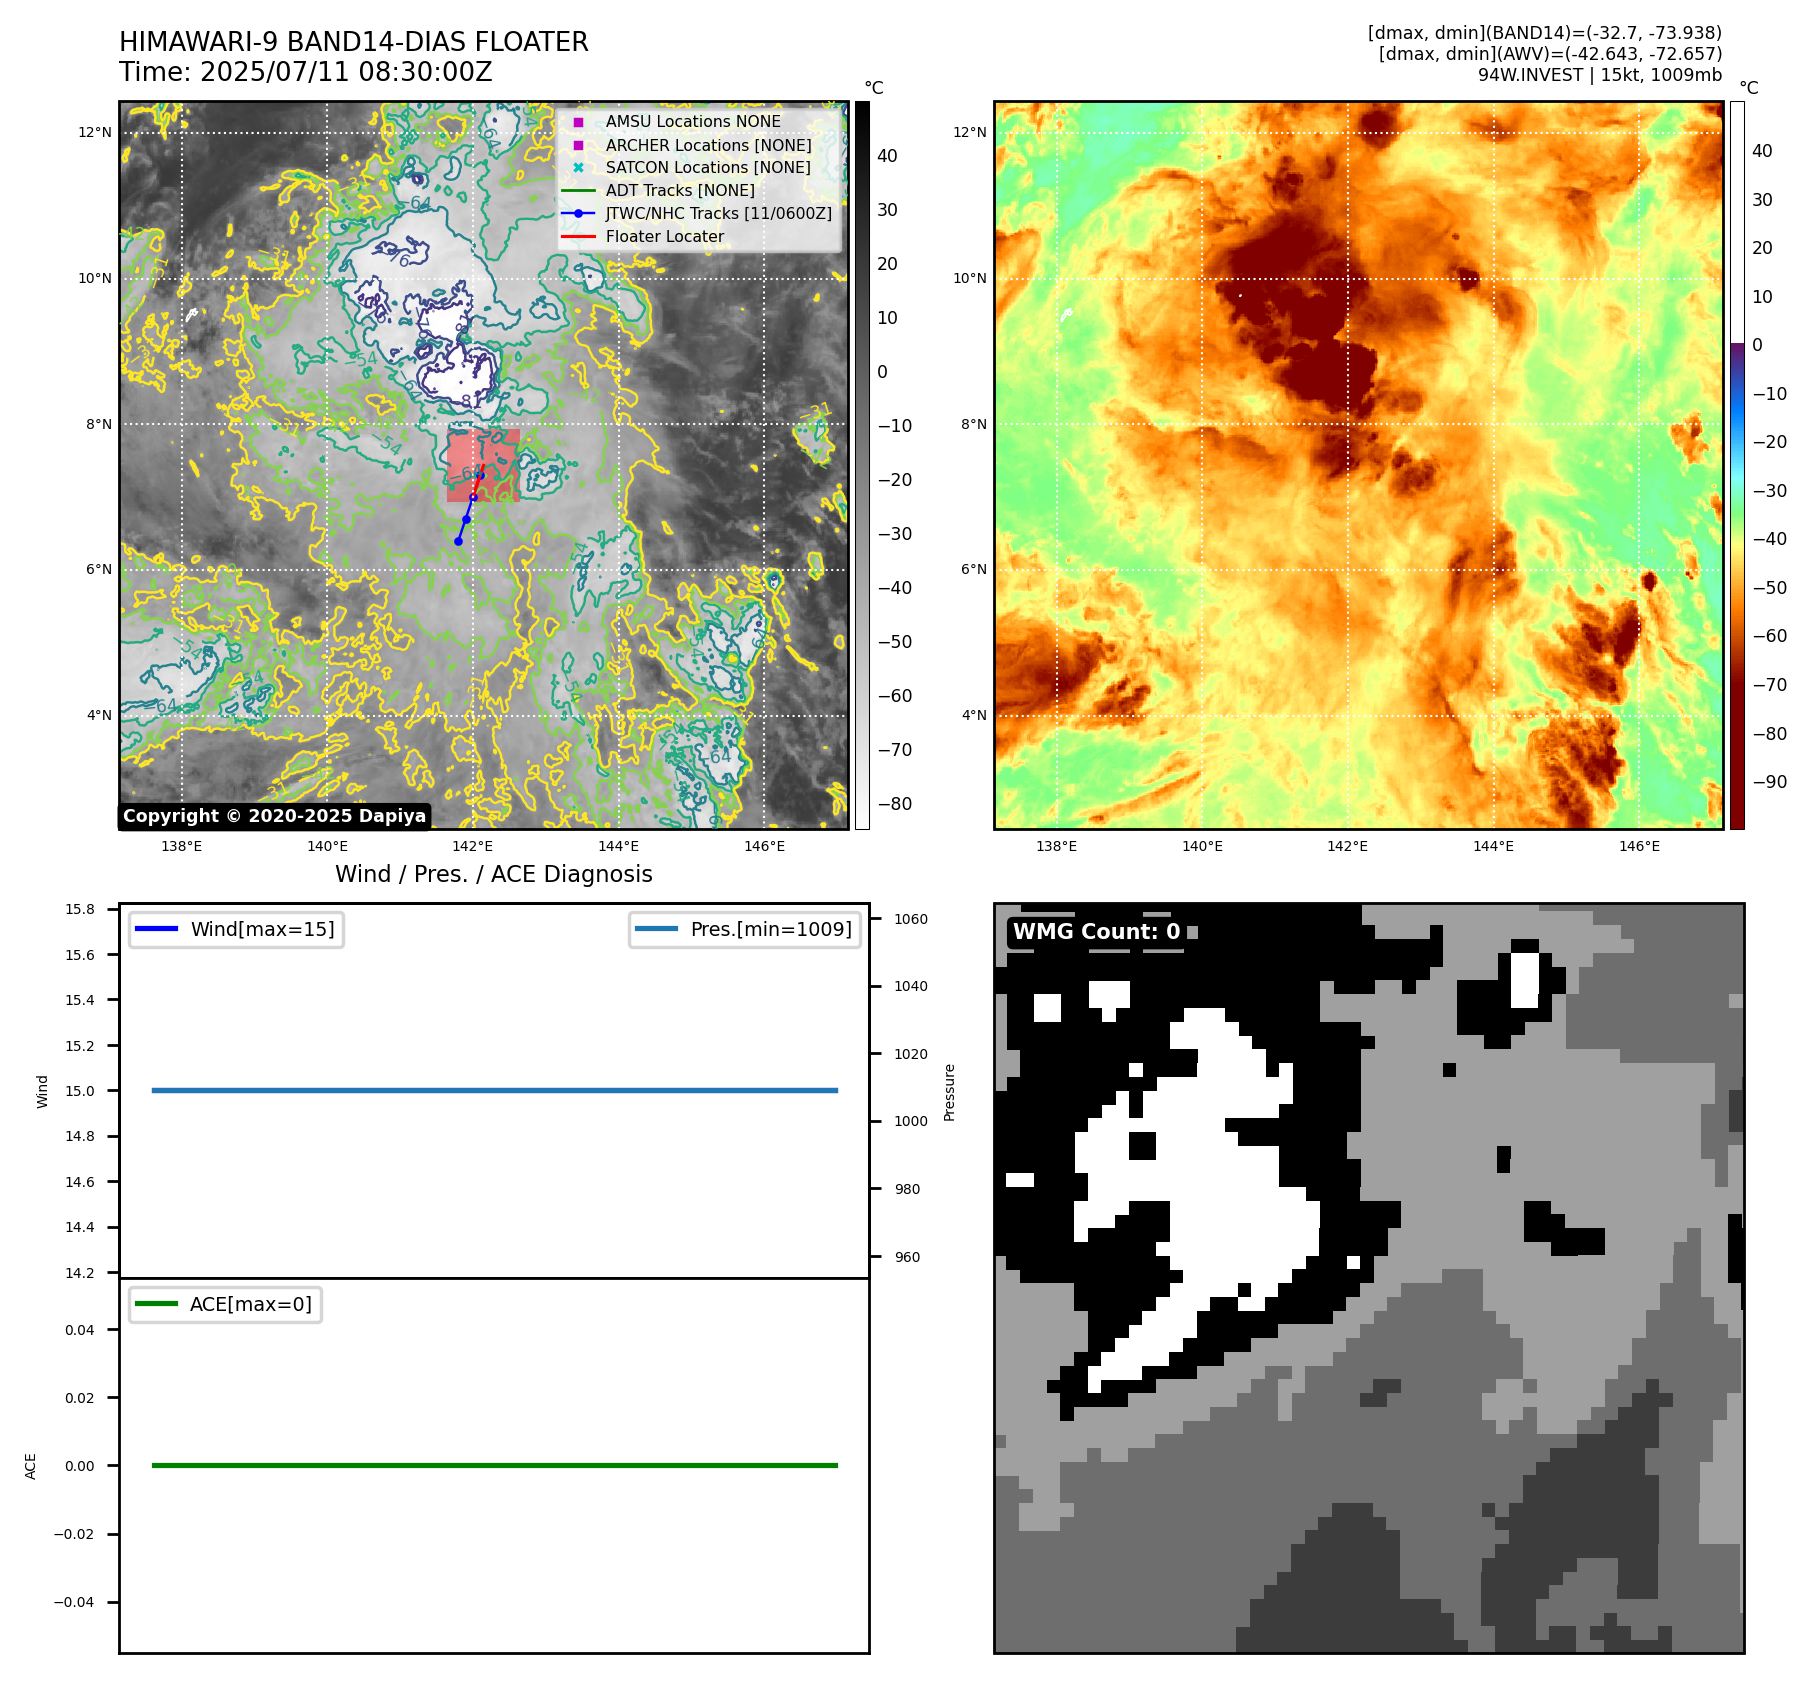The image size is (1813, 1690).
Task: Click the southernmost blue JTWC track point
Action: pos(458,541)
